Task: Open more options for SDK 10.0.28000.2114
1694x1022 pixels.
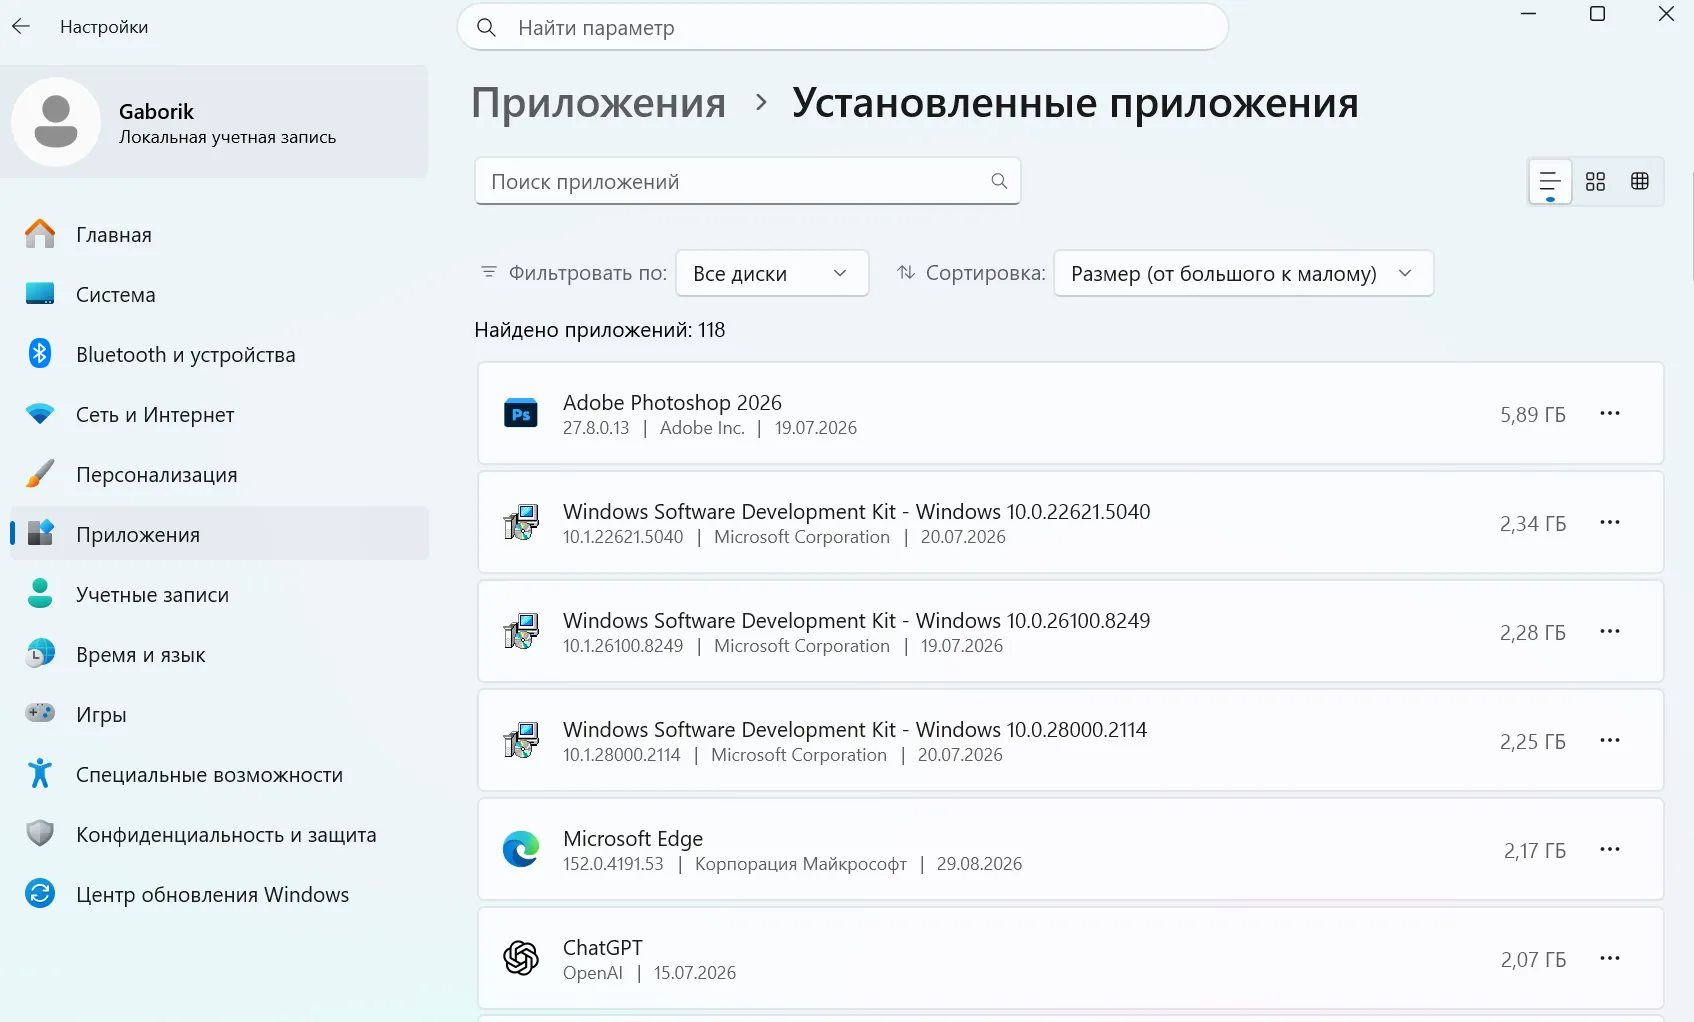Action: tap(1610, 741)
